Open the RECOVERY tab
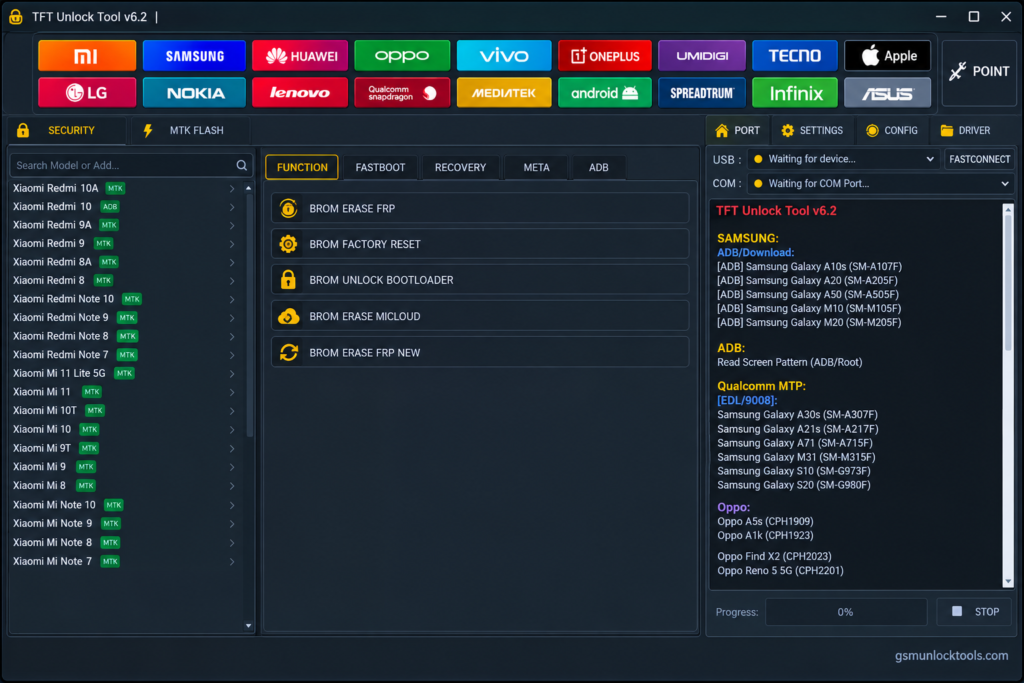Viewport: 1024px width, 683px height. coord(460,167)
